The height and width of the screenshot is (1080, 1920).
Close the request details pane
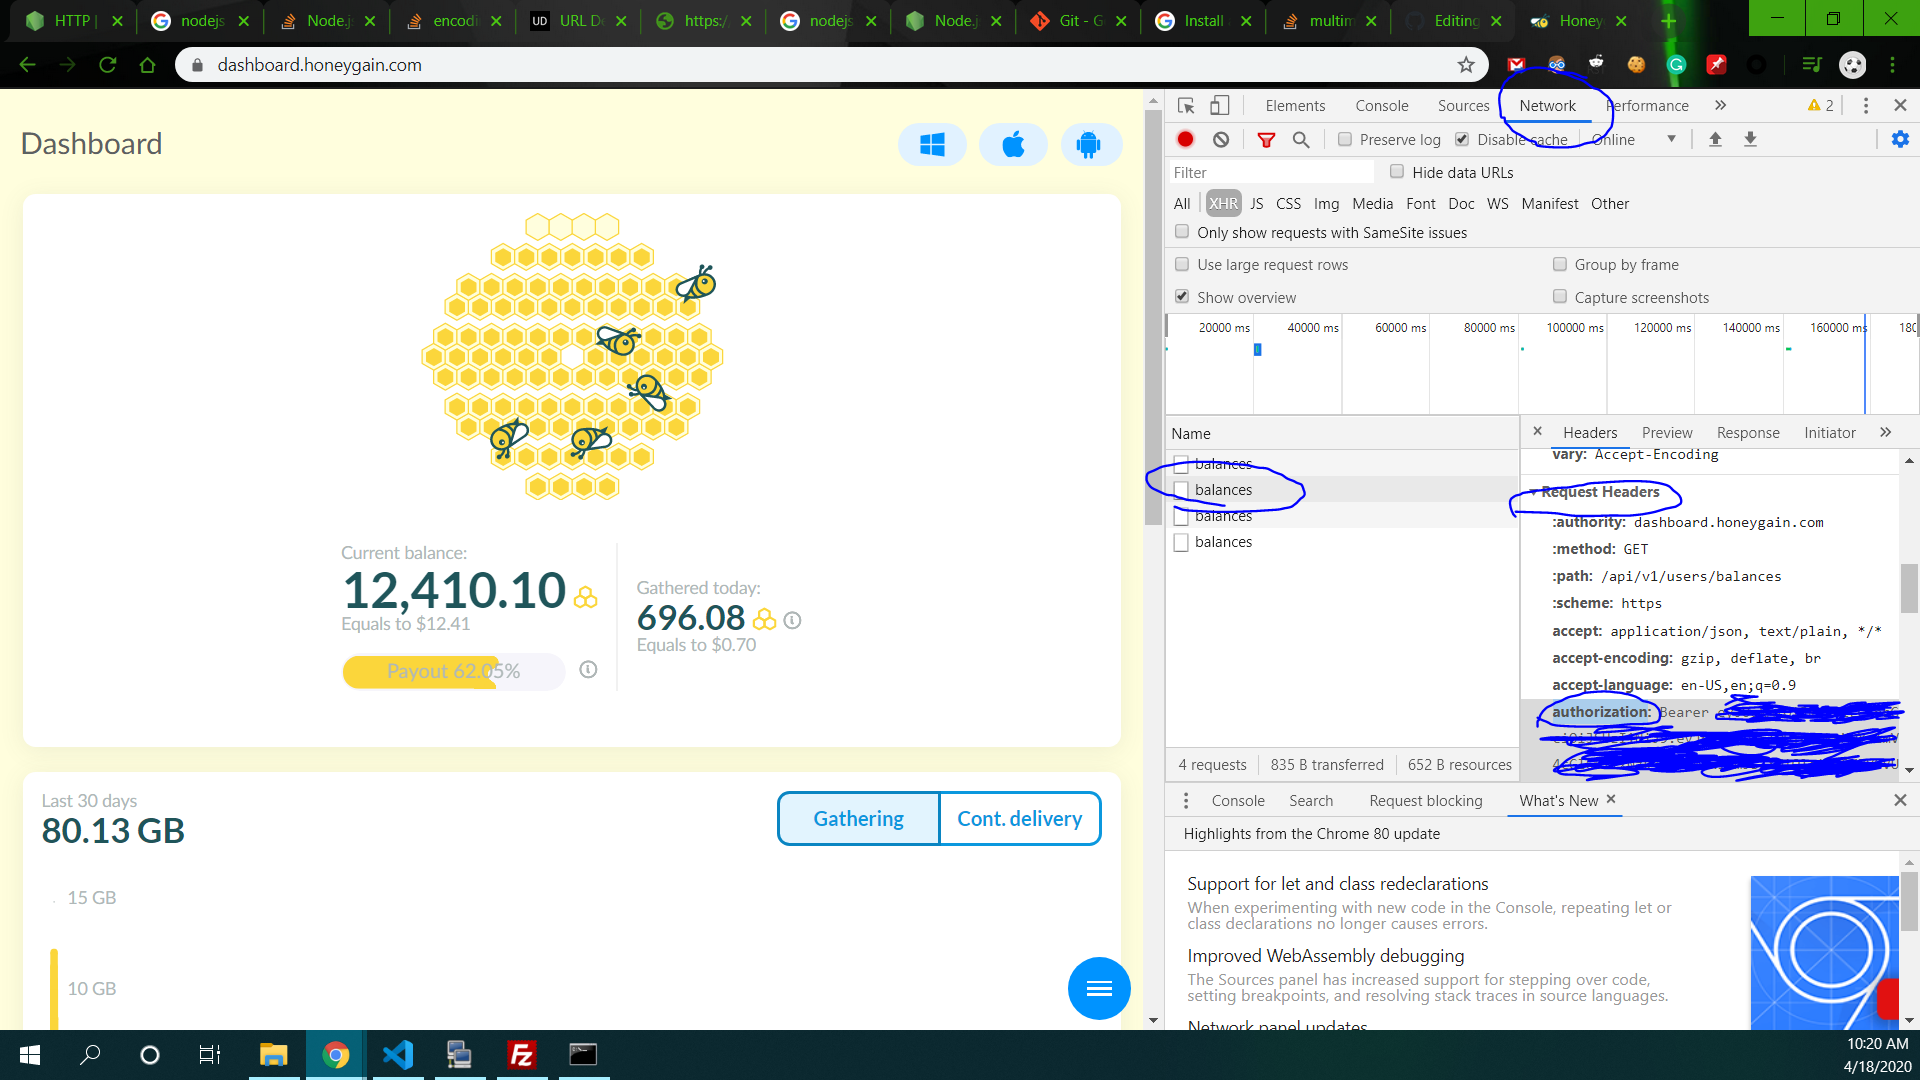coord(1538,431)
